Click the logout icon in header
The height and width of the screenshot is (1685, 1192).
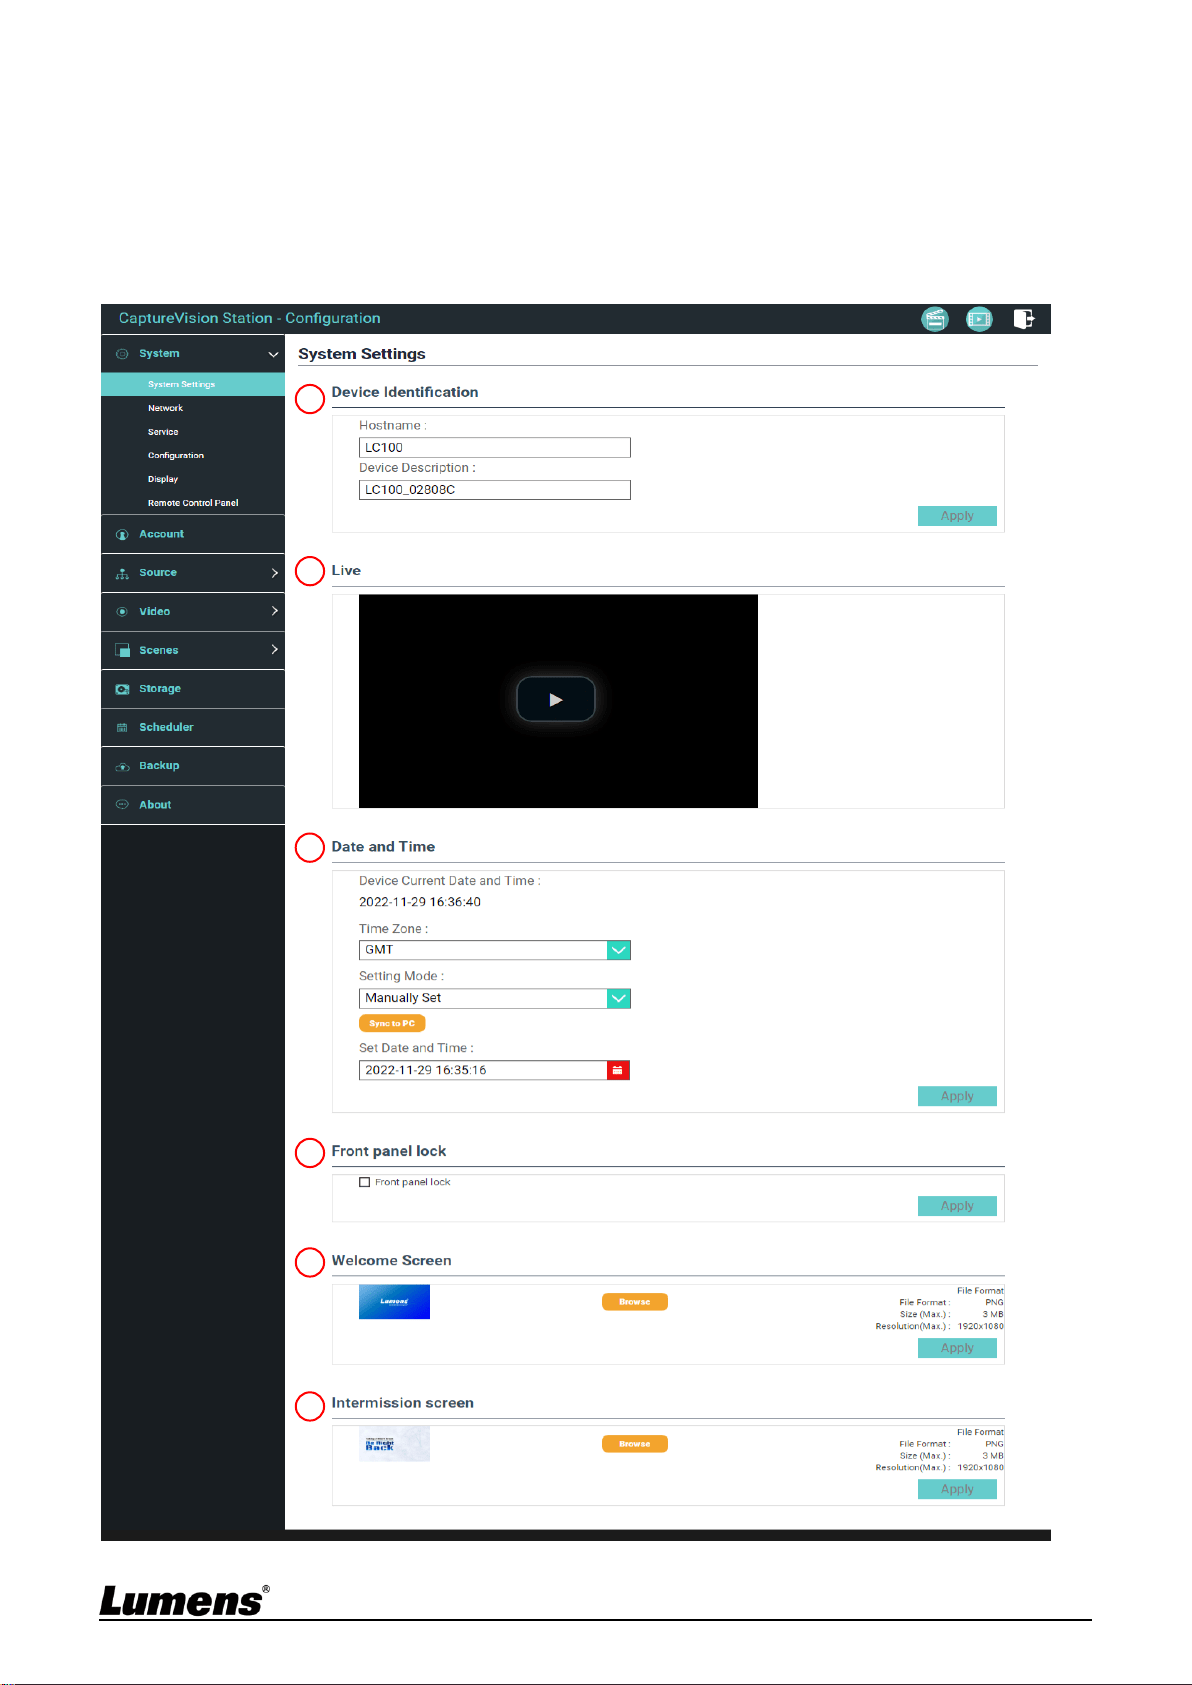click(x=1024, y=319)
